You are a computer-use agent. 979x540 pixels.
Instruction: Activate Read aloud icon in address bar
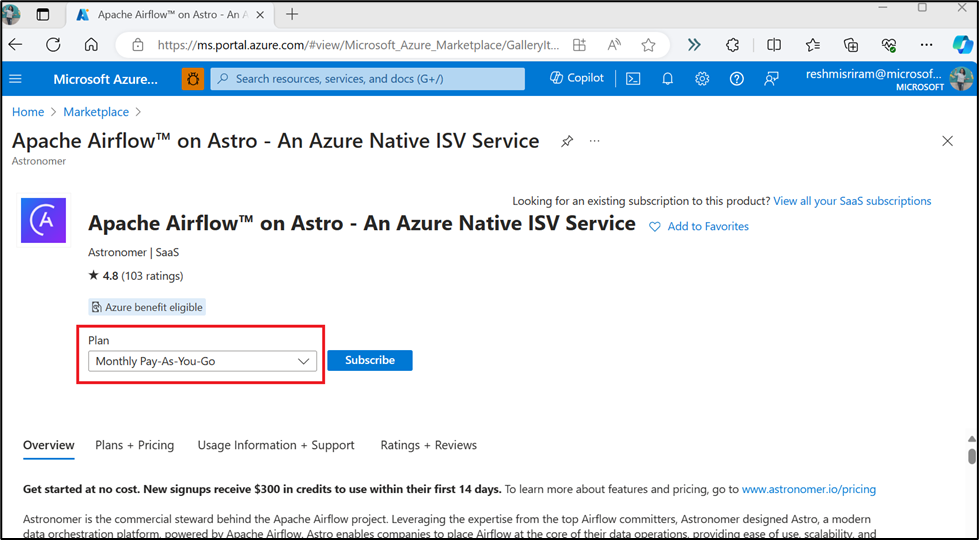point(614,45)
